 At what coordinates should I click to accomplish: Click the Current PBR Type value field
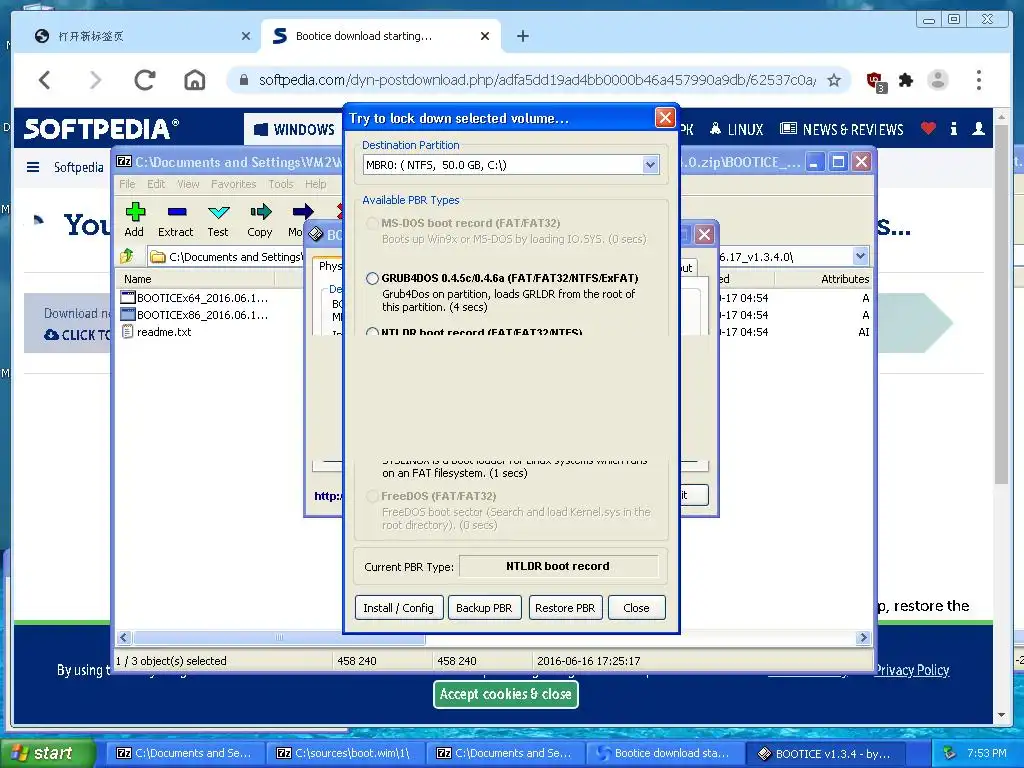558,566
